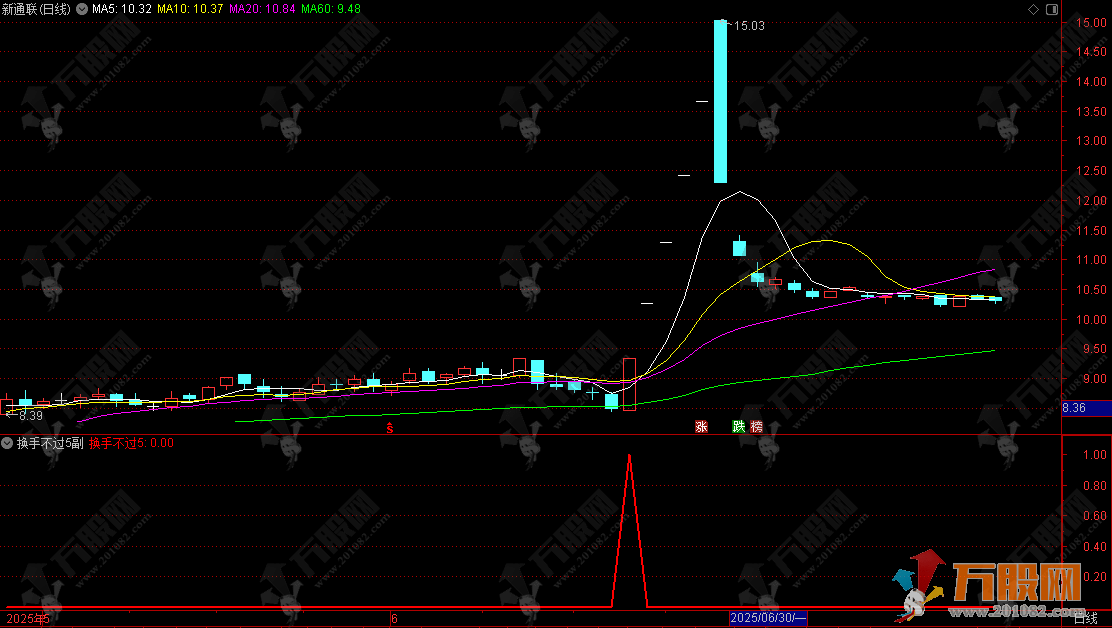Click the 12.00 price axis label
Screen dimensions: 1112x628
1091,201
